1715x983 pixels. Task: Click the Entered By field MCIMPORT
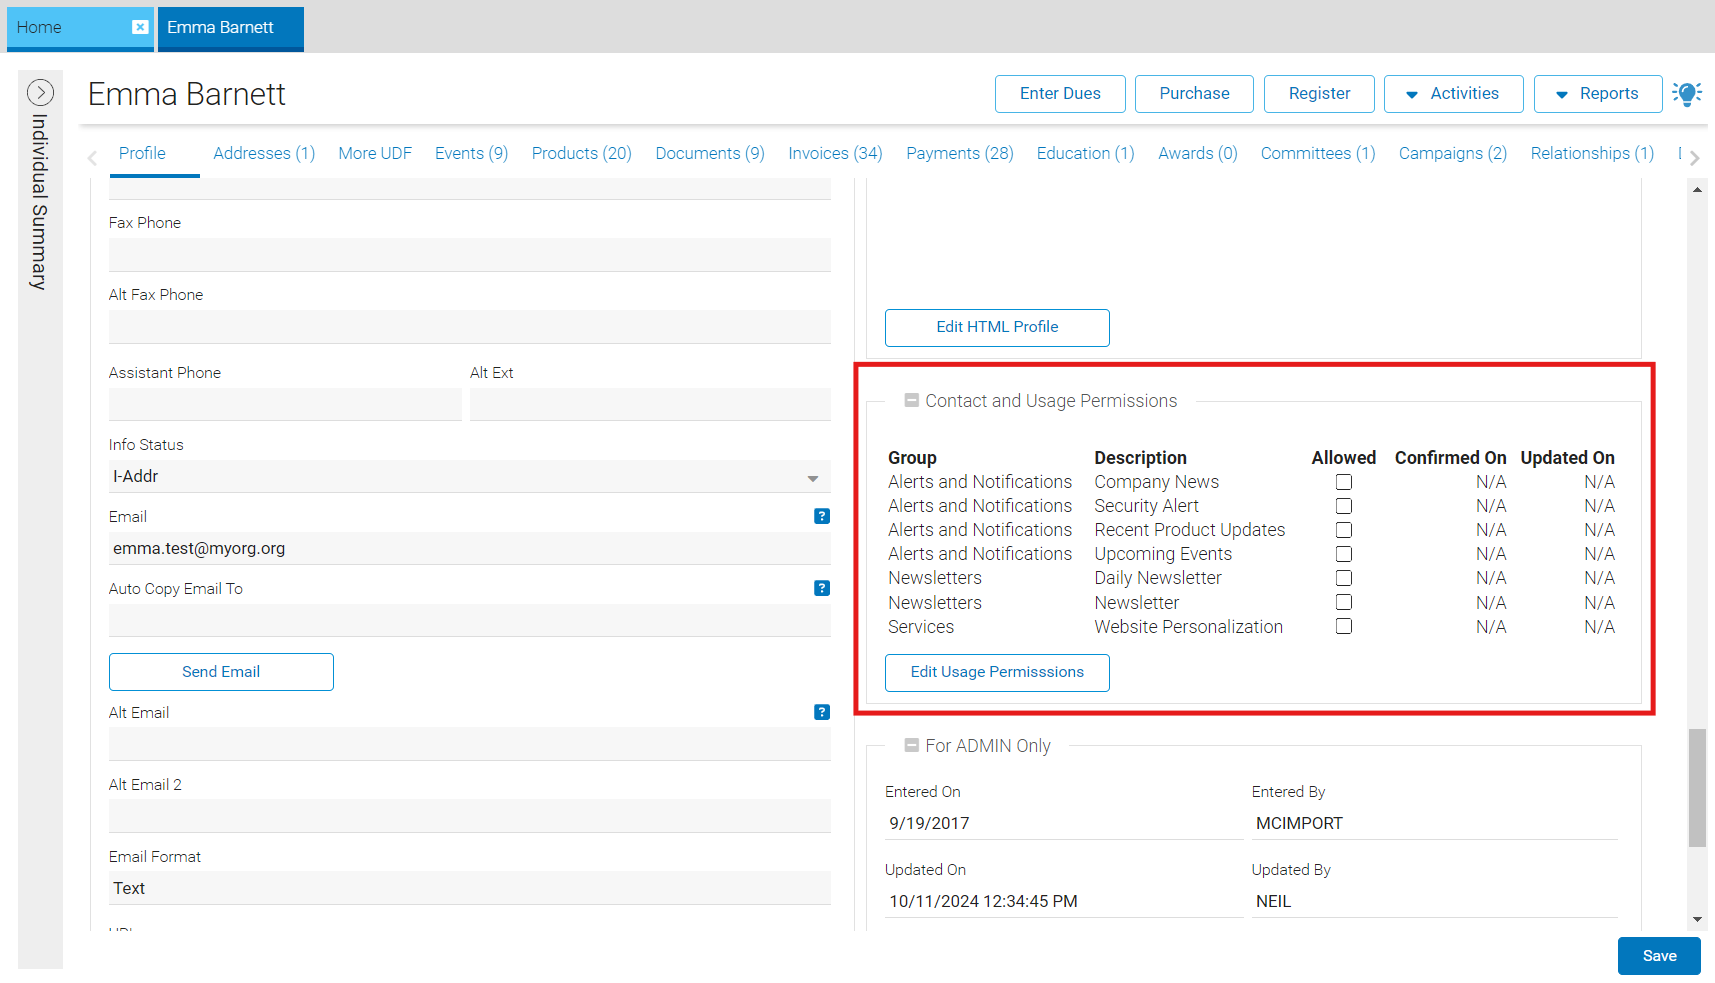[x=1435, y=823]
